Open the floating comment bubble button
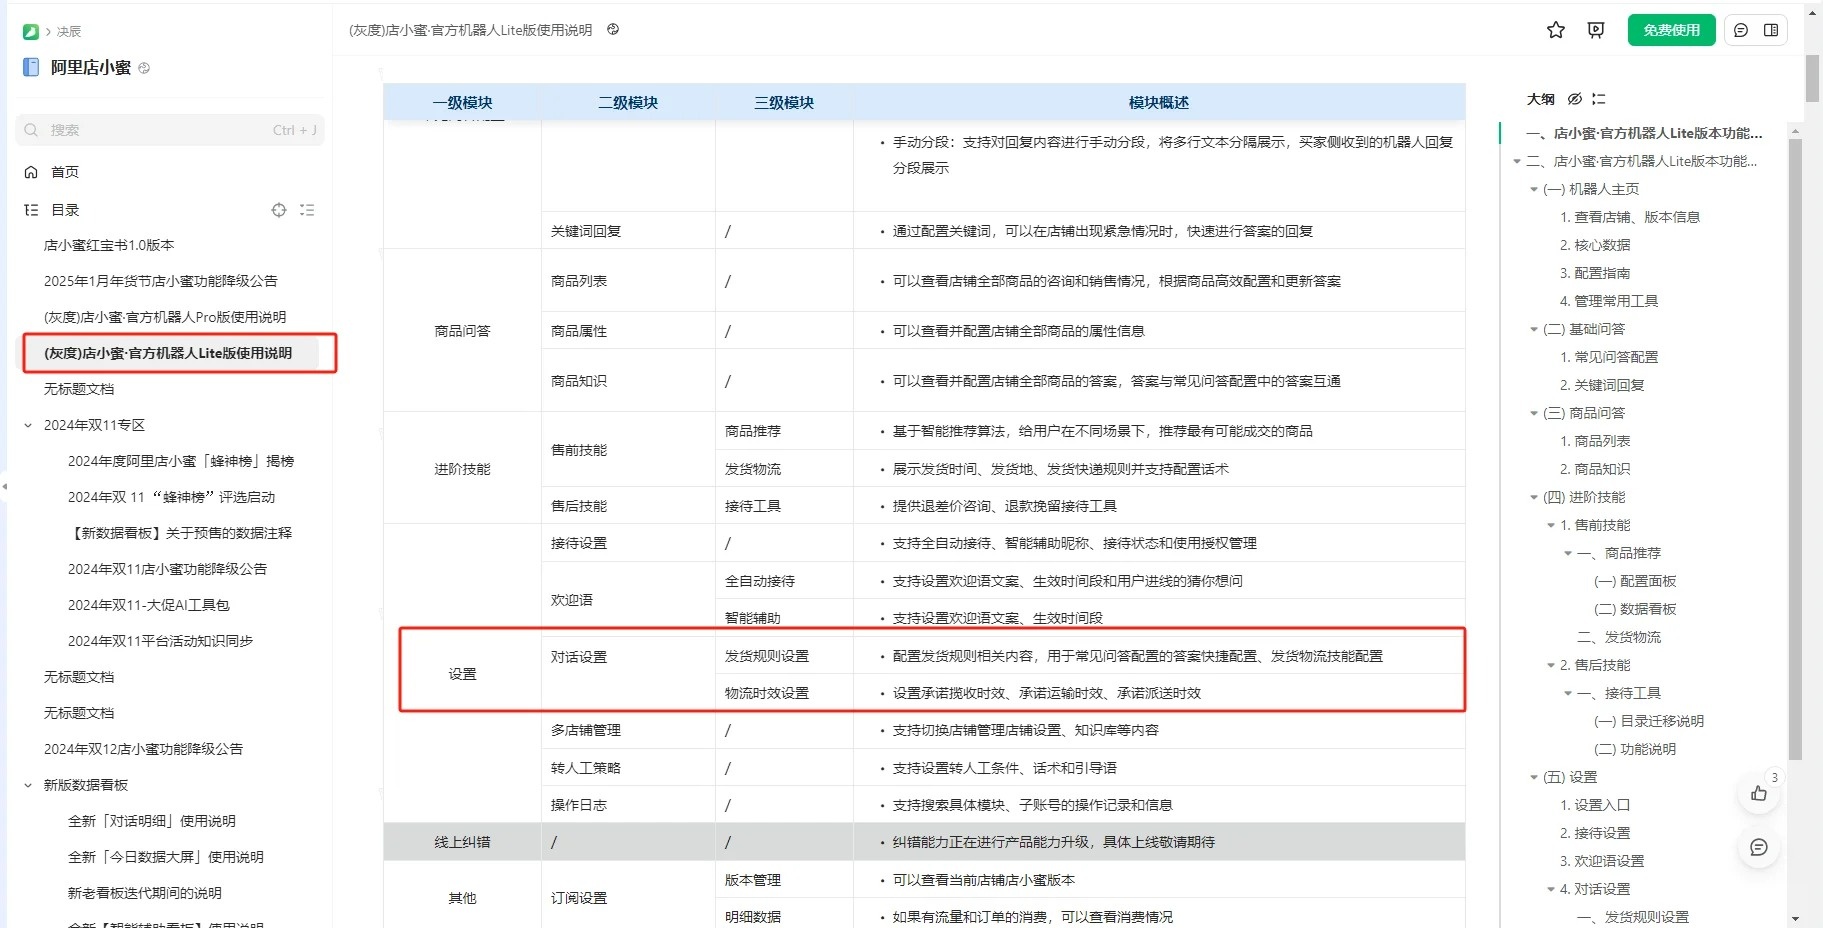This screenshot has height=928, width=1823. [1759, 847]
